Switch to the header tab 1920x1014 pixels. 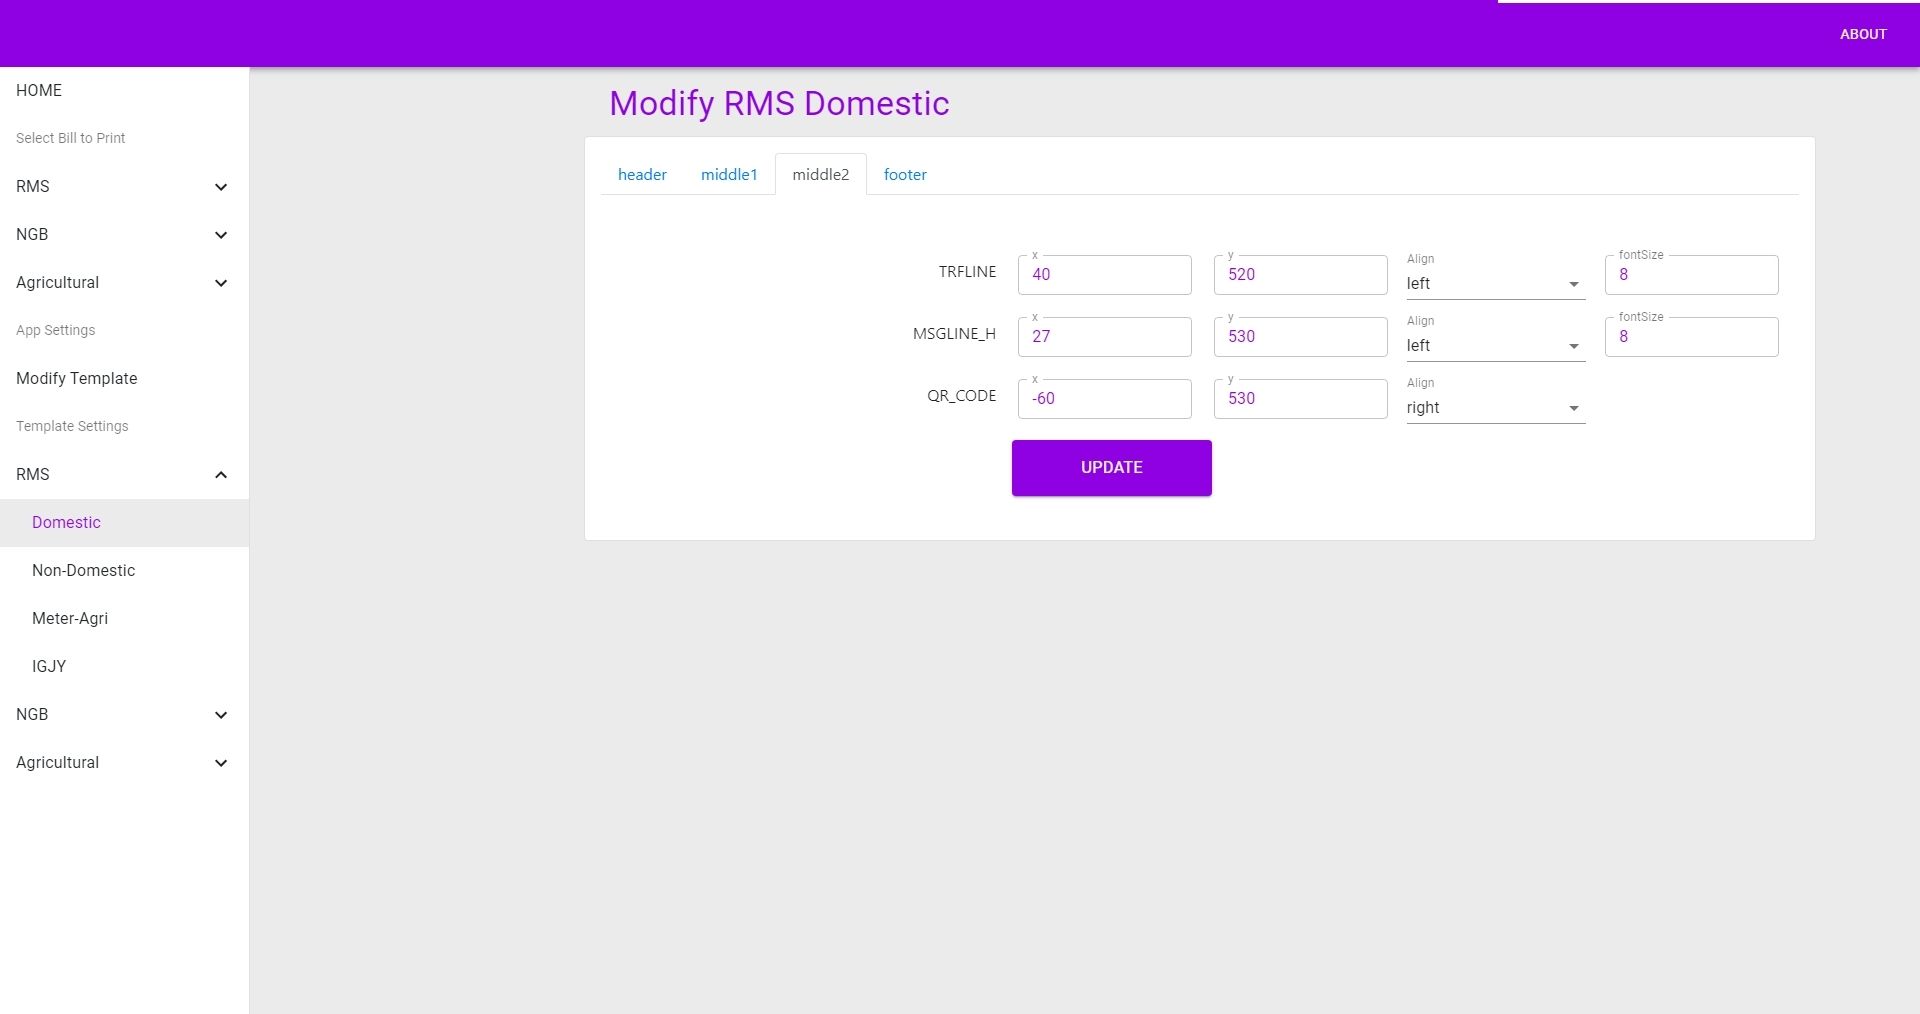tap(642, 175)
